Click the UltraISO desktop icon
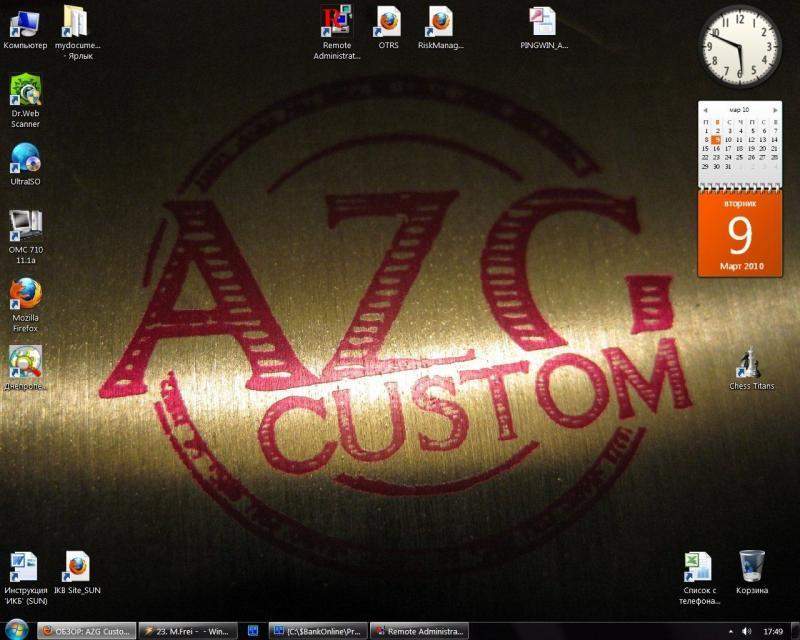 [x=25, y=164]
